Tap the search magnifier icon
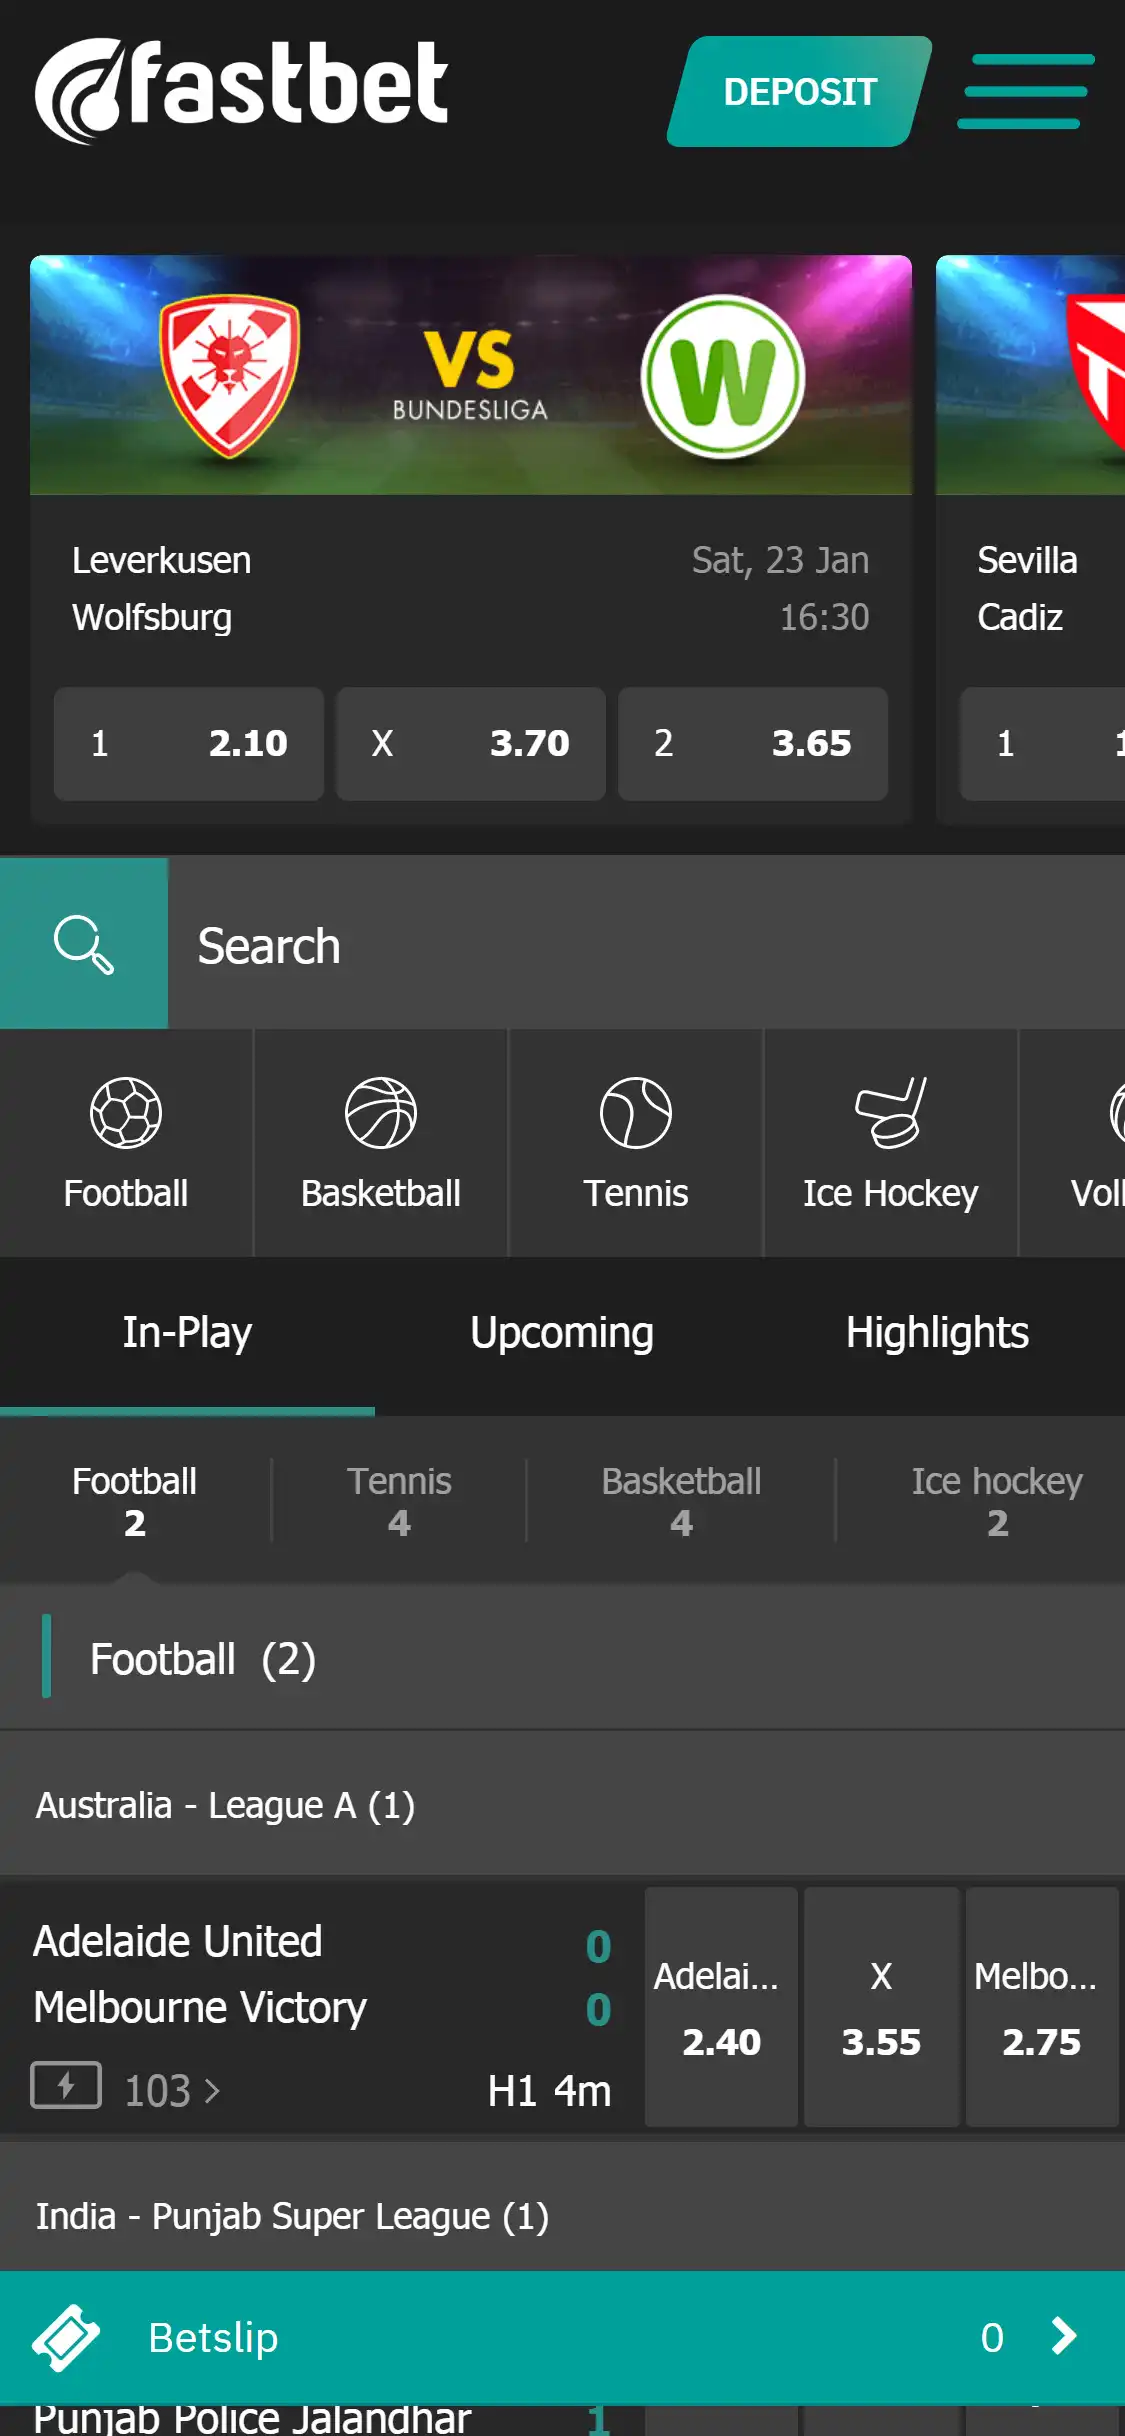 click(84, 944)
